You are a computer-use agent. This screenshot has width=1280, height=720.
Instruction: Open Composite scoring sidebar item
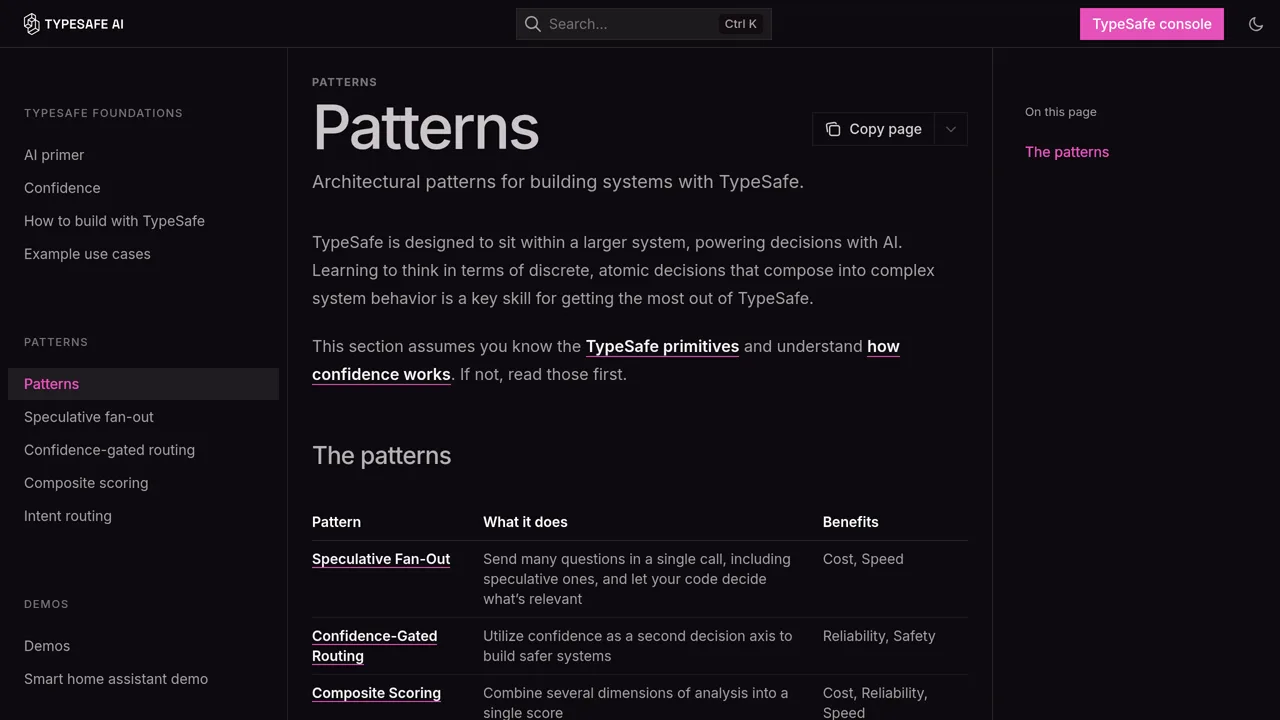tap(86, 483)
